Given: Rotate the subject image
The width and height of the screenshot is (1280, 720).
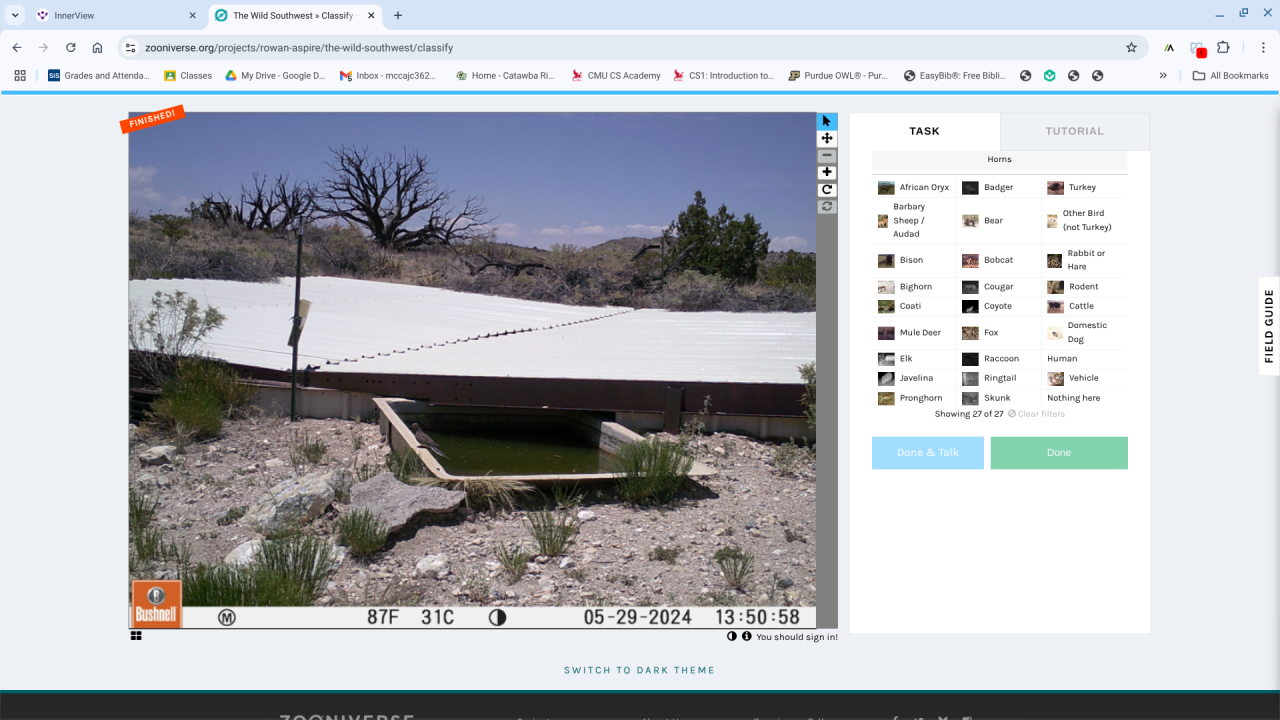Looking at the screenshot, I should point(827,189).
